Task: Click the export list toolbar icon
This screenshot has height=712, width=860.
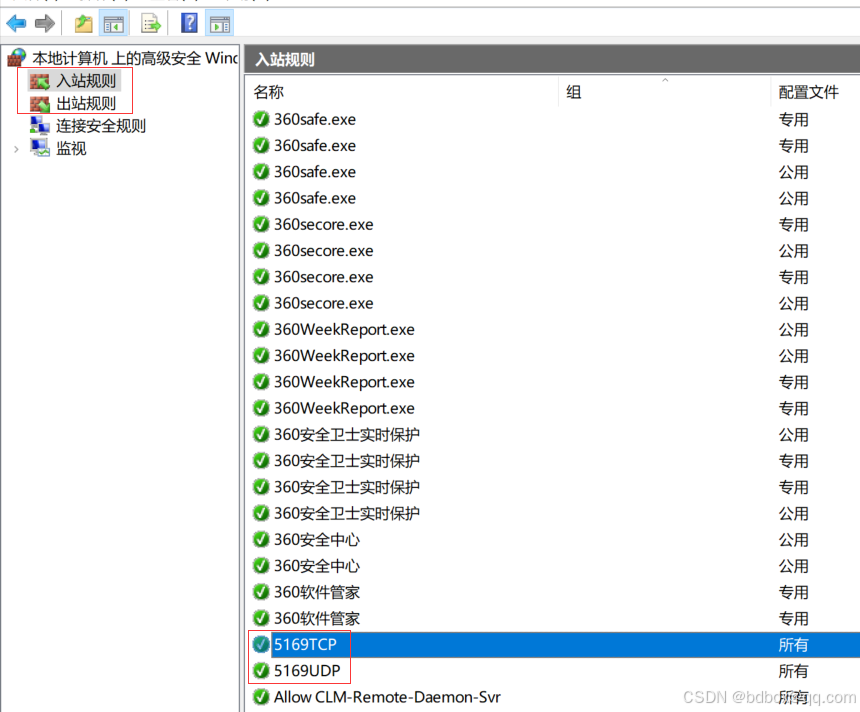Action: (150, 24)
